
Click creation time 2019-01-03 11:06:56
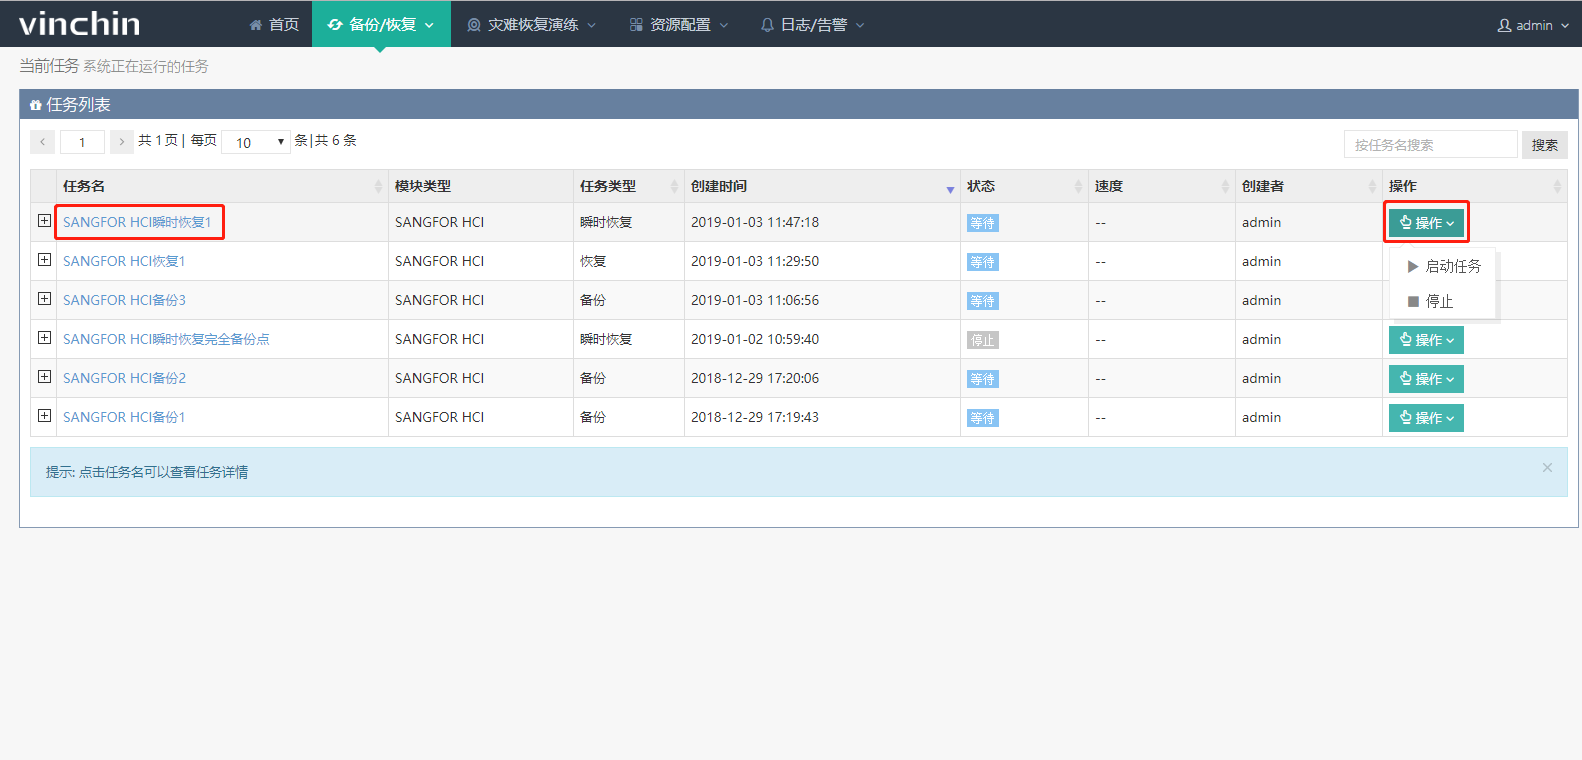(755, 300)
